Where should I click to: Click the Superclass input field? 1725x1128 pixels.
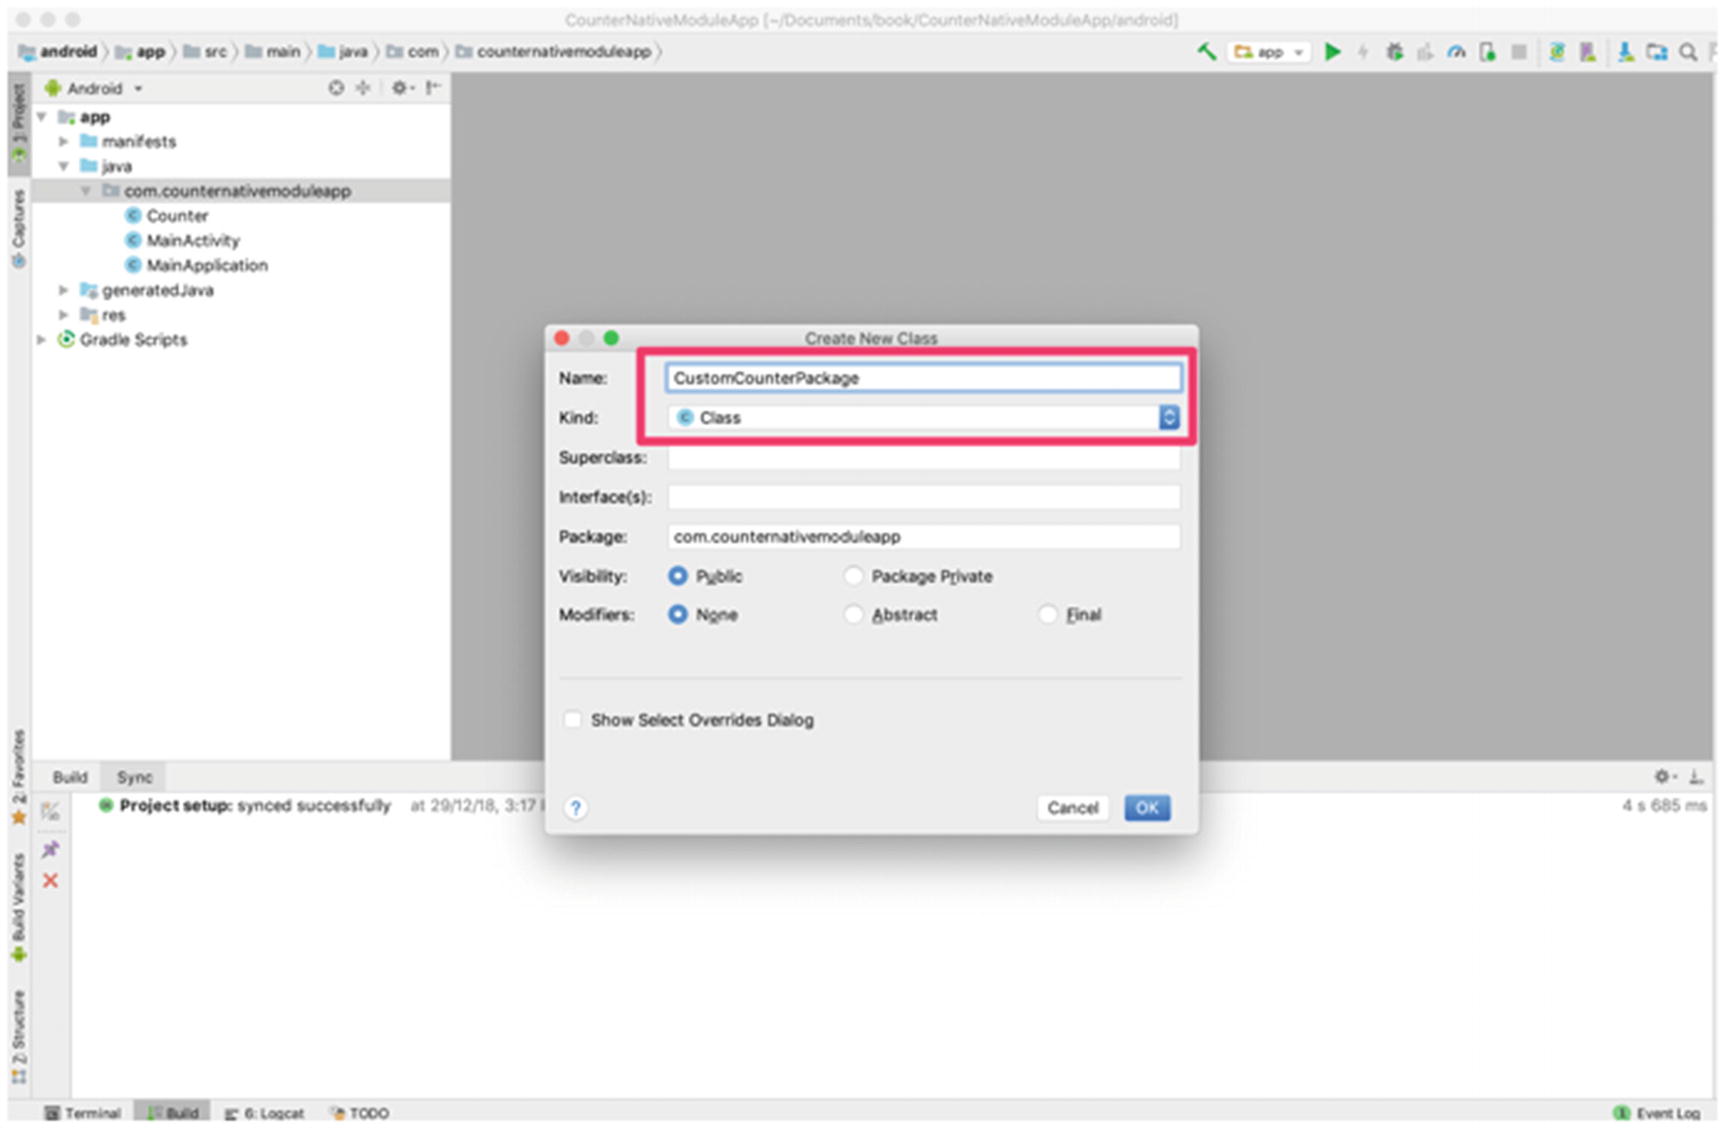(923, 458)
